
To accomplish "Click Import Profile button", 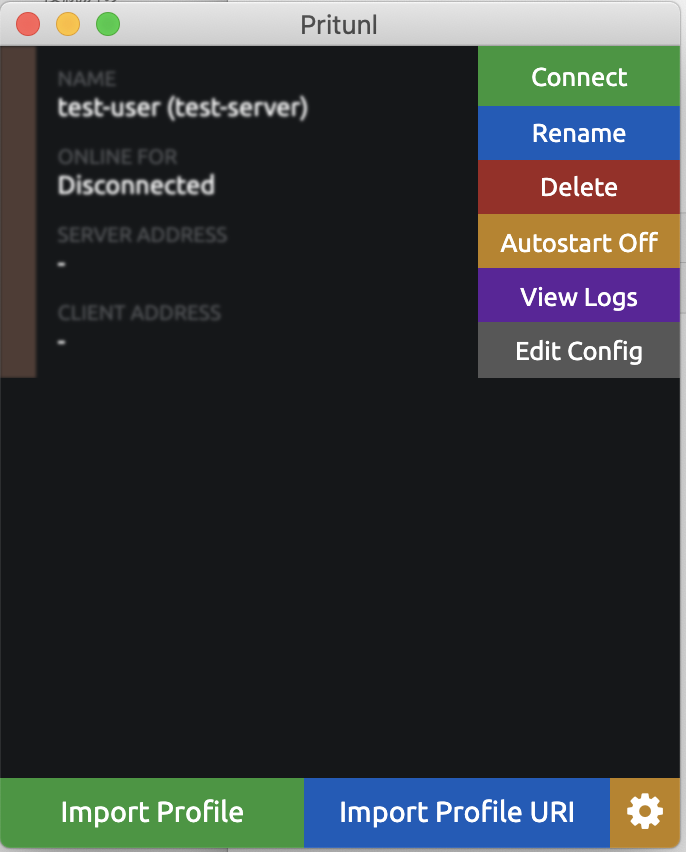I will tap(152, 812).
